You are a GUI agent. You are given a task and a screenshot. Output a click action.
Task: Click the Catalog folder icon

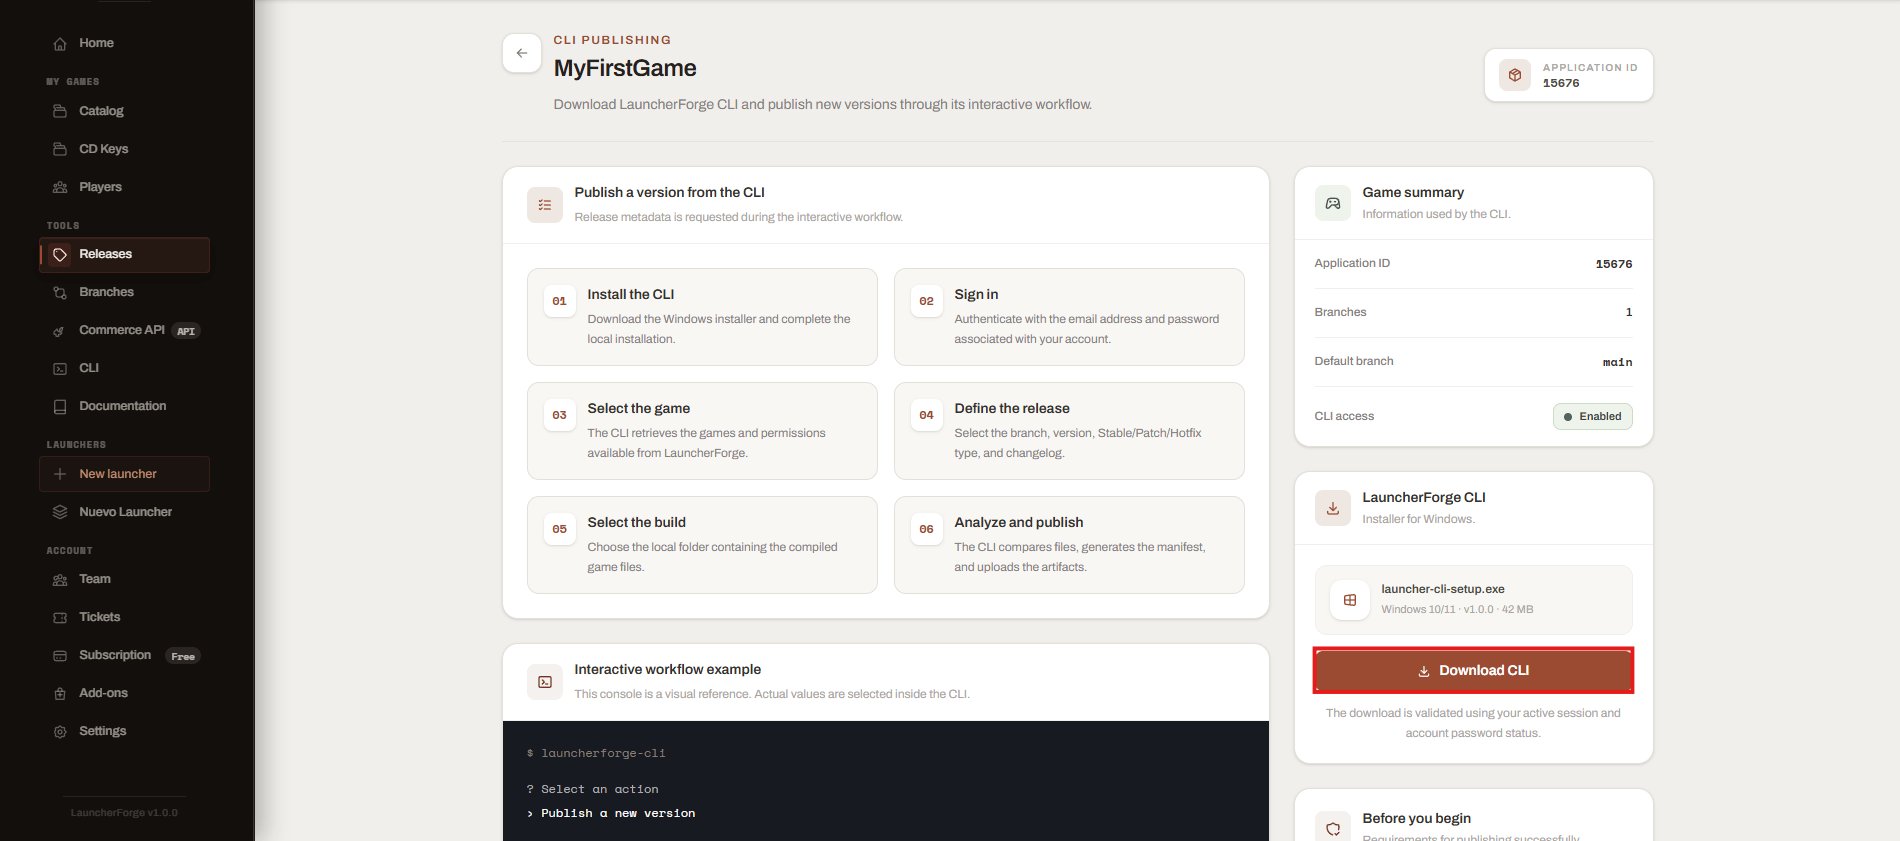60,111
